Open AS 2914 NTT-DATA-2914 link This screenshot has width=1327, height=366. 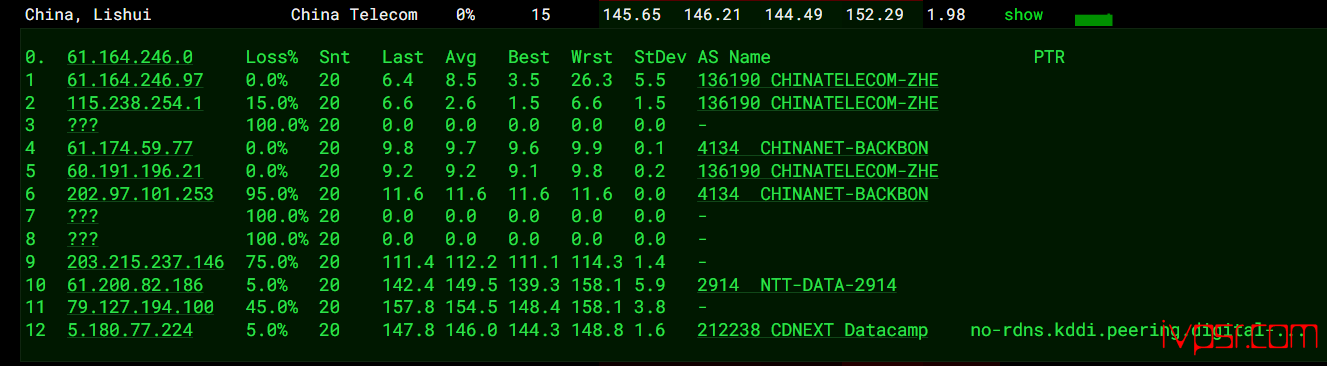pyautogui.click(x=797, y=285)
